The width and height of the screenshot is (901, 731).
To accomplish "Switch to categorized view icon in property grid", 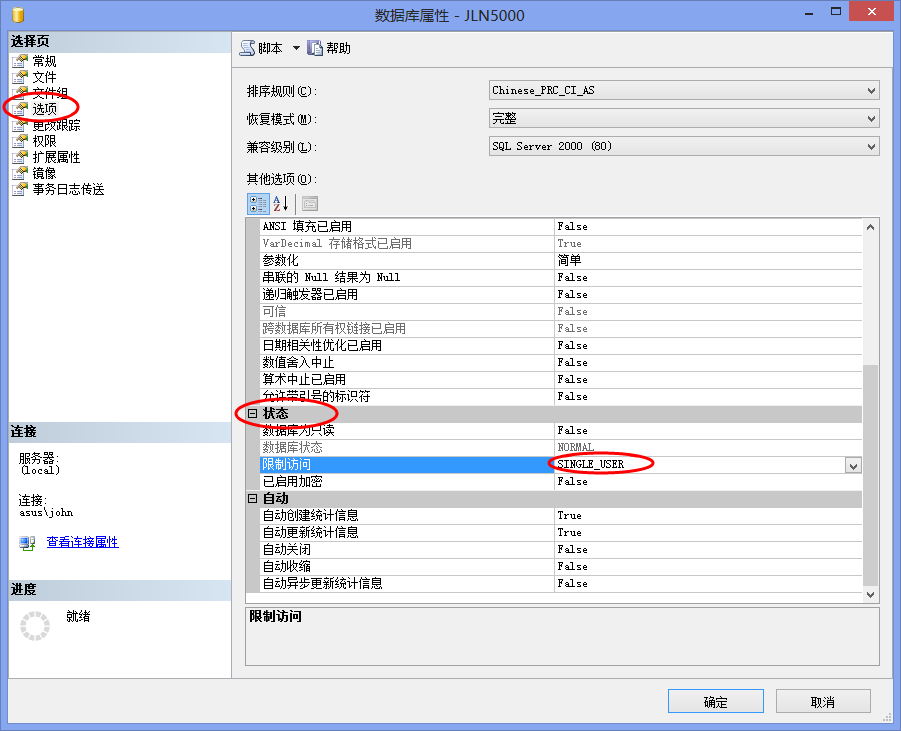I will 257,204.
